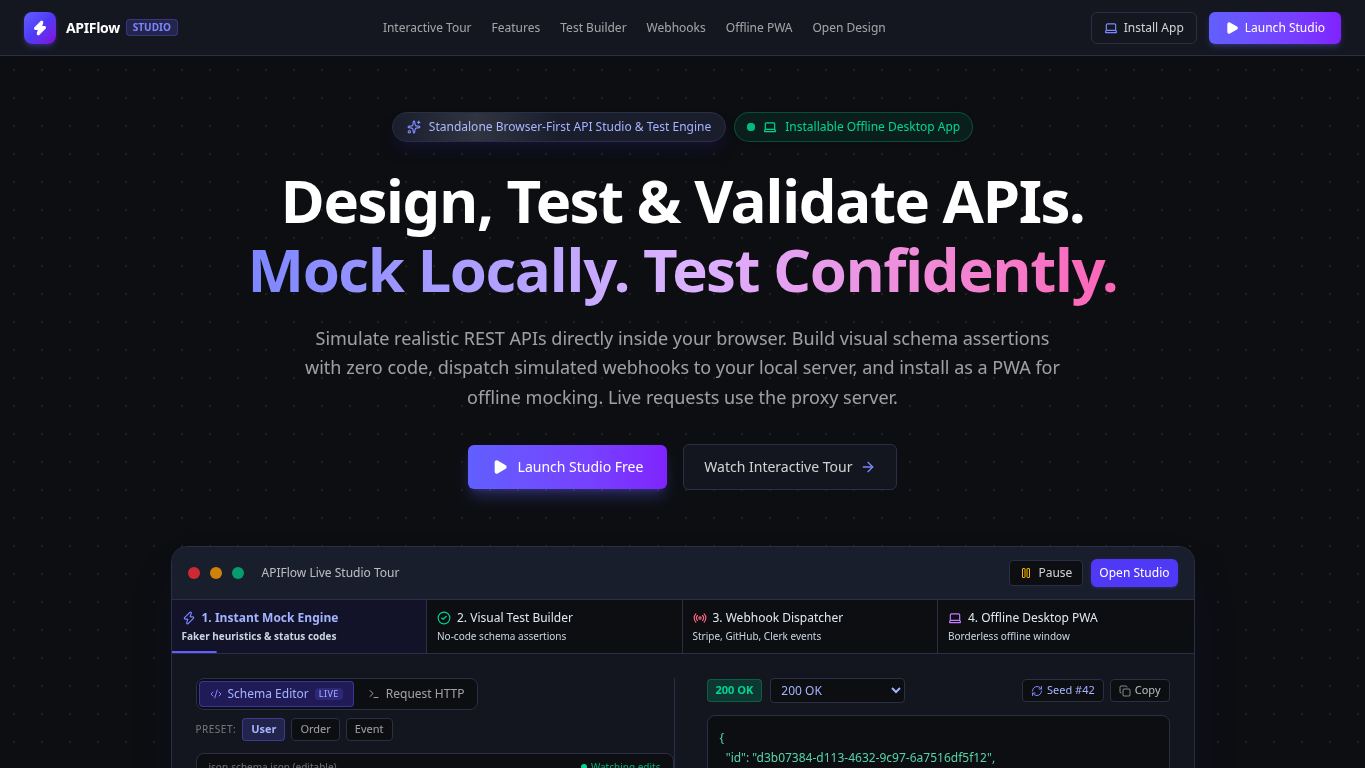
Task: Click the clipboard icon on Copy
Action: (x=1125, y=691)
